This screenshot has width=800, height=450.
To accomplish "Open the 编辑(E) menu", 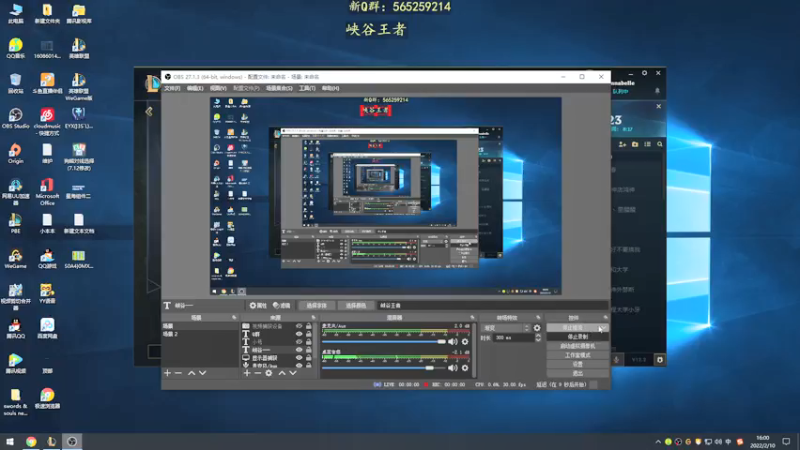I will click(195, 88).
